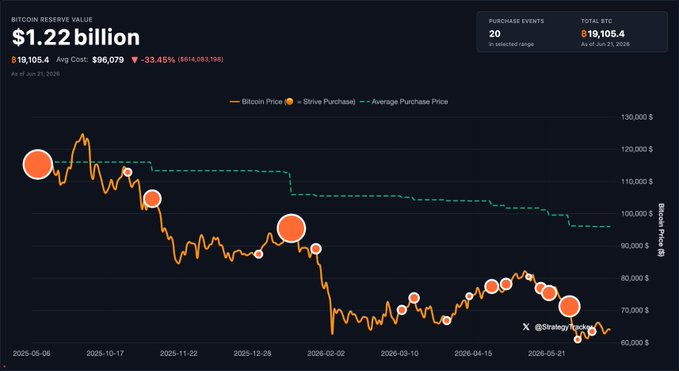This screenshot has height=371, width=679.
Task: Click the 130,000 $ axis label
Action: (x=636, y=117)
